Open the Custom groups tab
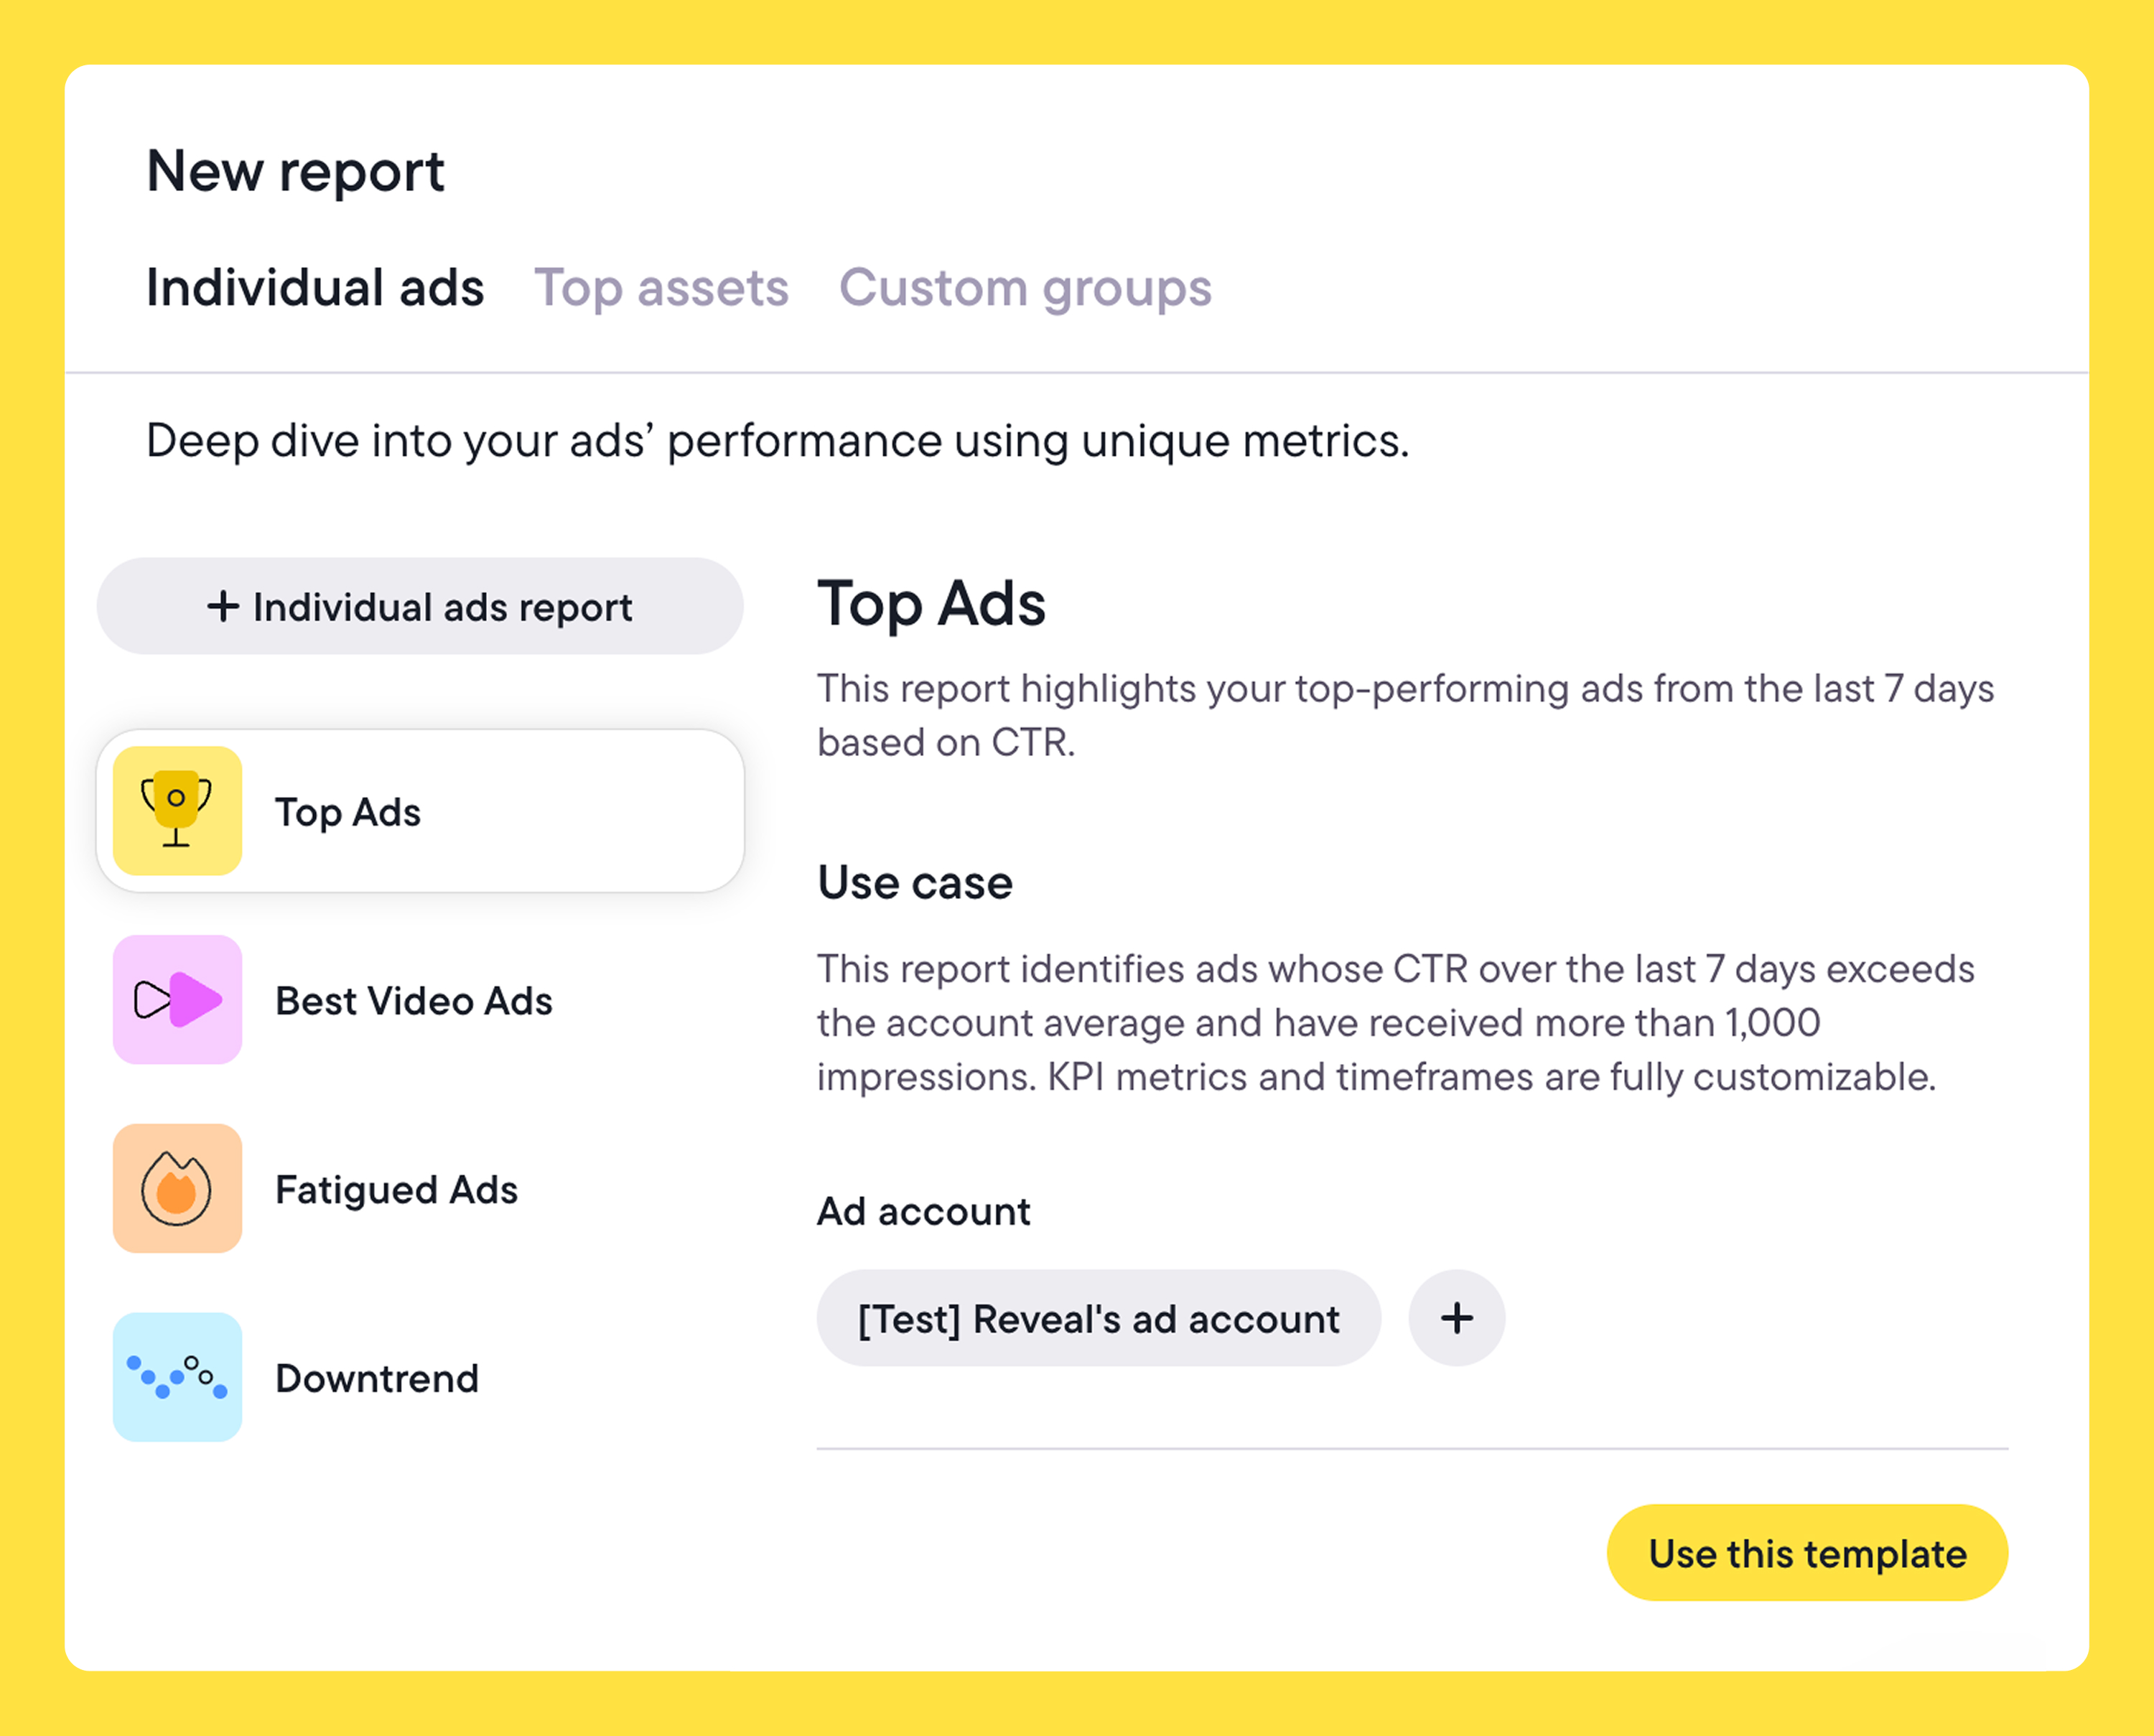The width and height of the screenshot is (2154, 1736). tap(1025, 288)
